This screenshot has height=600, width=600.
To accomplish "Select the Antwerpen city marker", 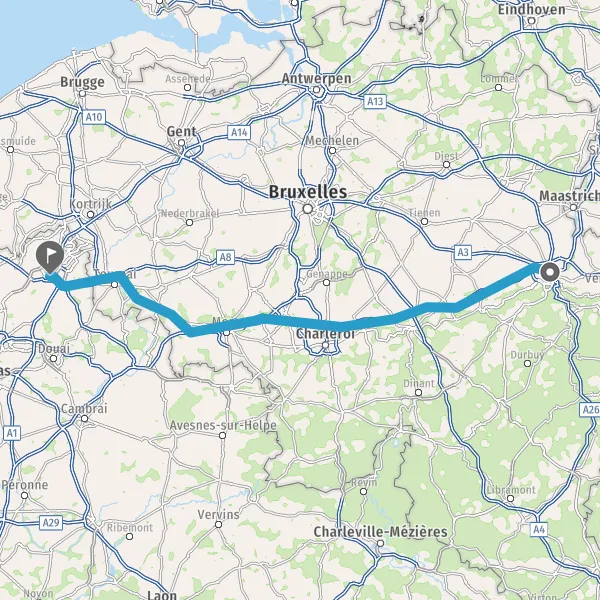I will 316,90.
